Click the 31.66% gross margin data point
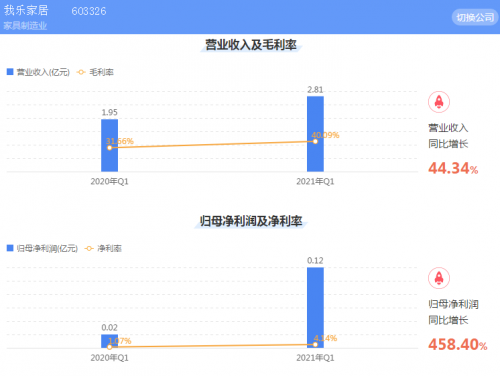The image size is (500, 376). coord(109,148)
